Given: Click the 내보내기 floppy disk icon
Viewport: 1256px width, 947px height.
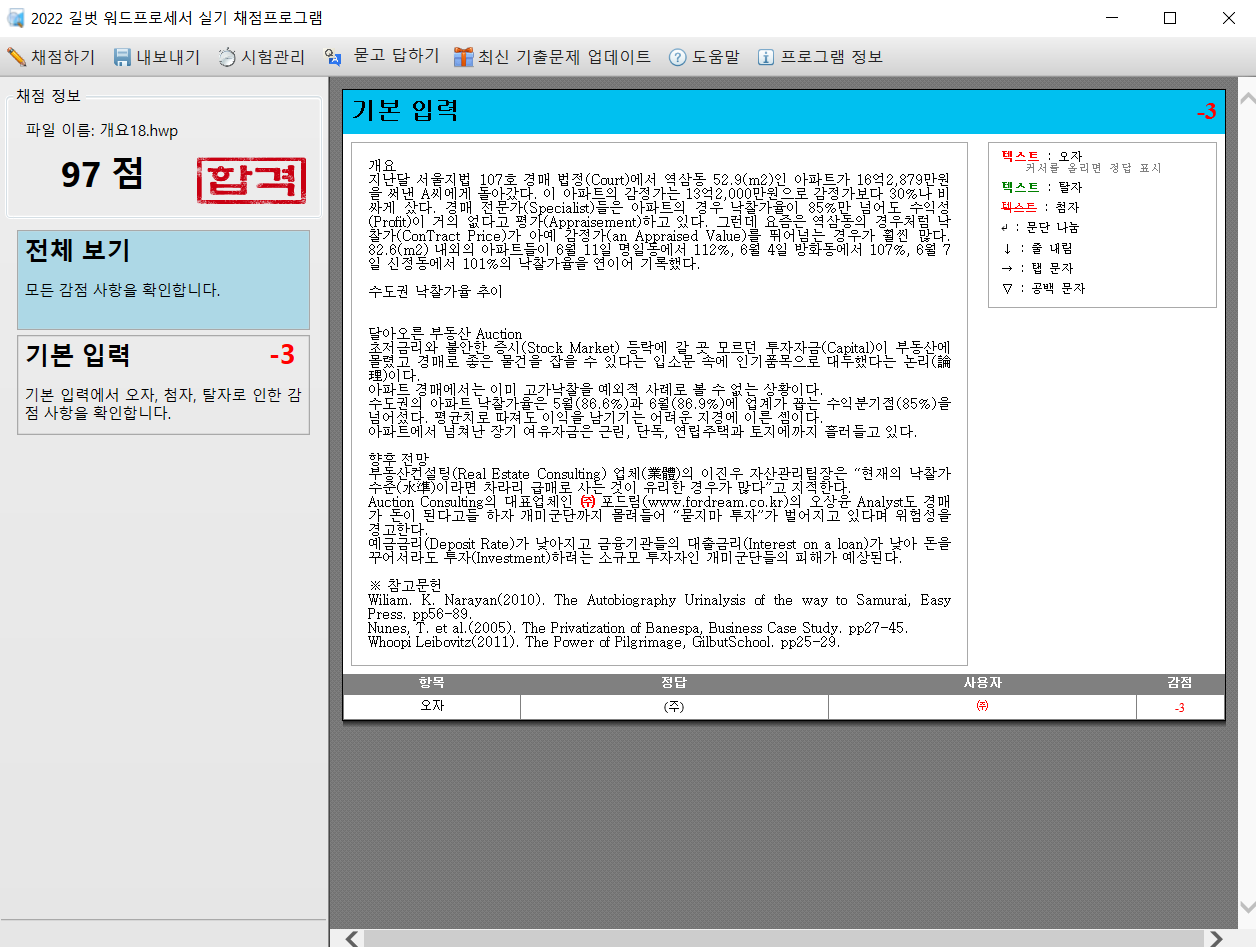Looking at the screenshot, I should (x=122, y=57).
